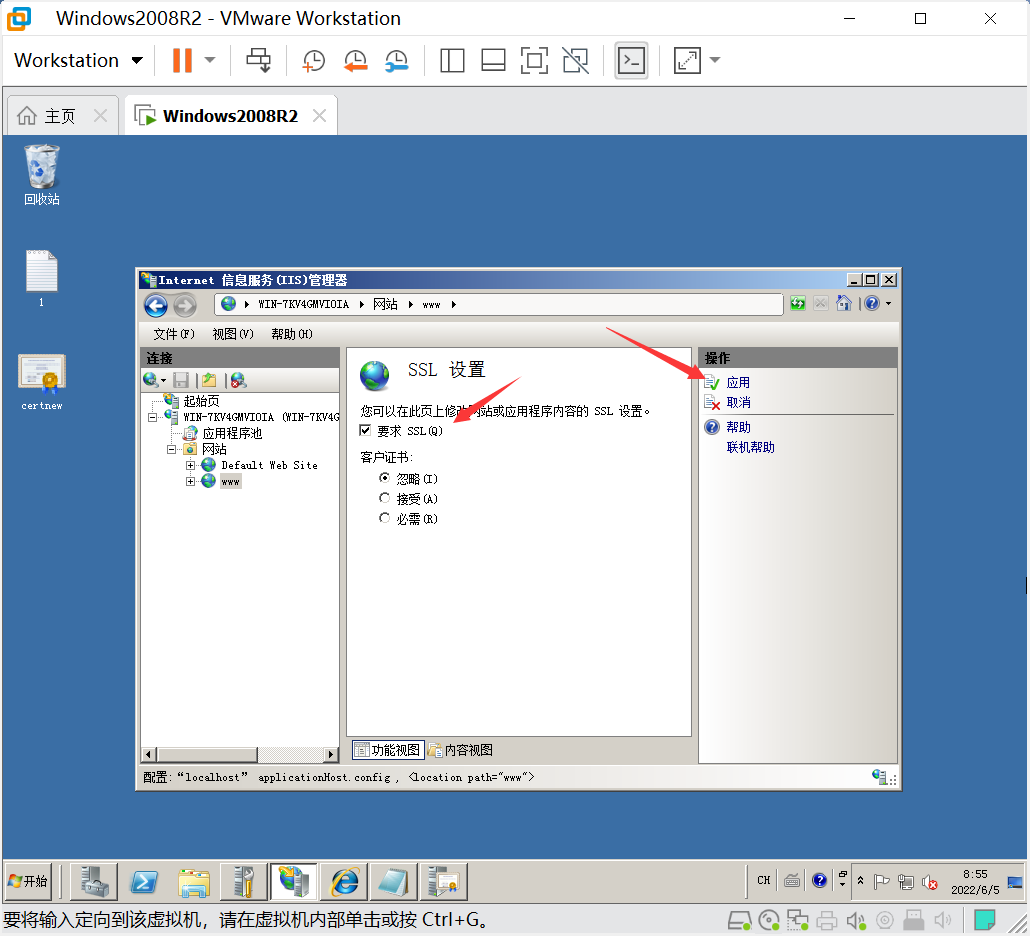The image size is (1030, 936).
Task: Switch to Unity mode
Action: click(x=575, y=60)
